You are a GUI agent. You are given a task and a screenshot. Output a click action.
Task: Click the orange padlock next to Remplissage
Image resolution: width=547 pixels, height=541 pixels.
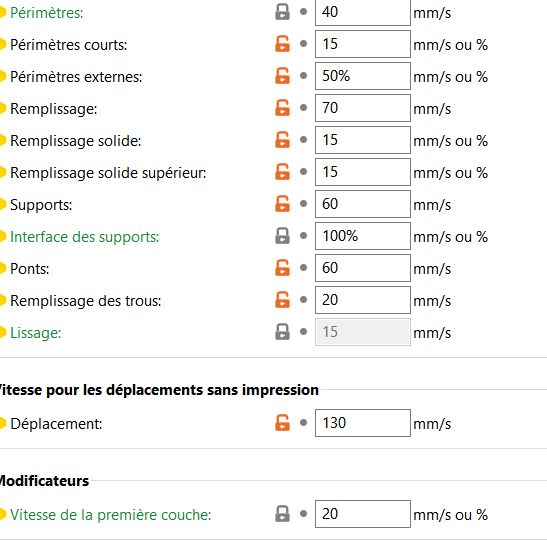[x=282, y=108]
